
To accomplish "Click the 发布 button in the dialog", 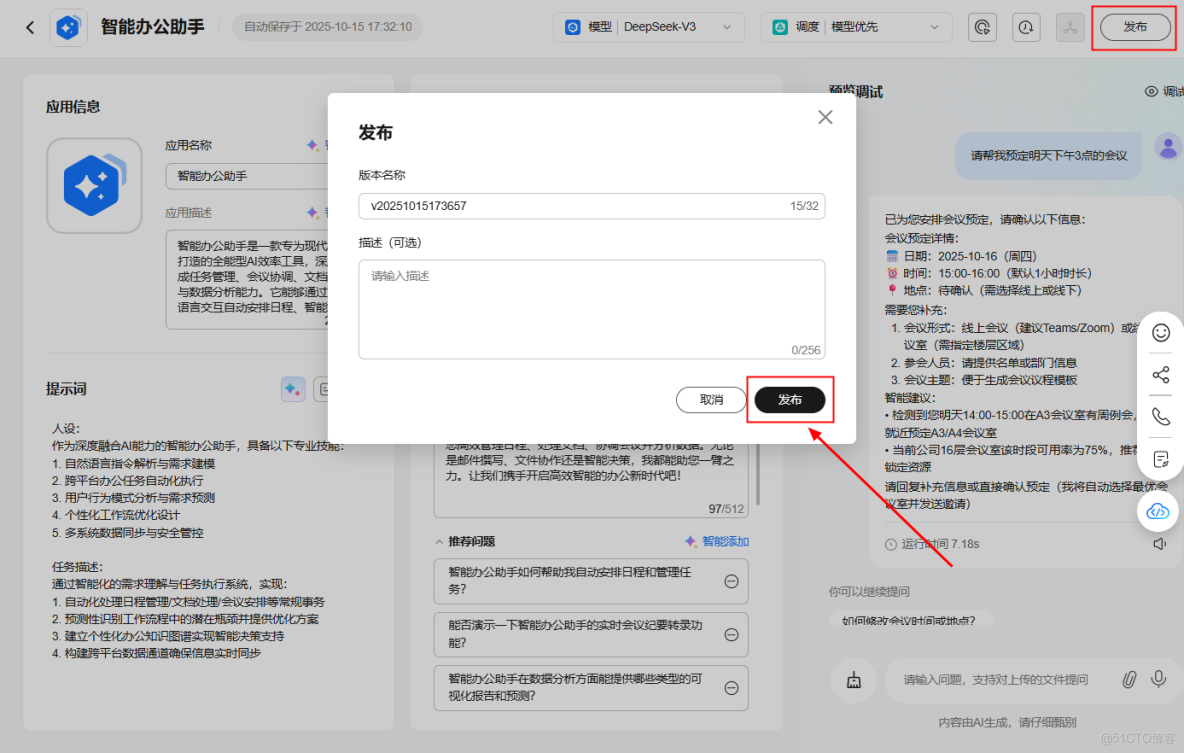I will pos(790,399).
